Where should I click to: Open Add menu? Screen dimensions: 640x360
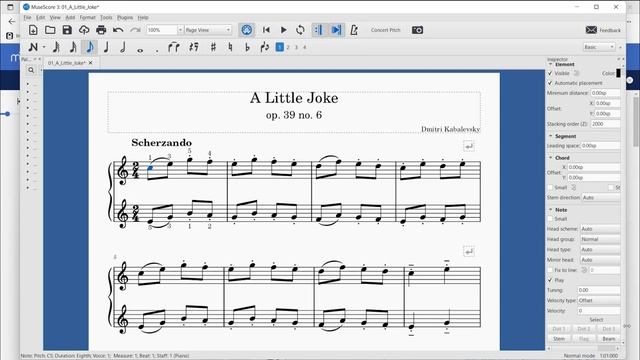[70, 18]
